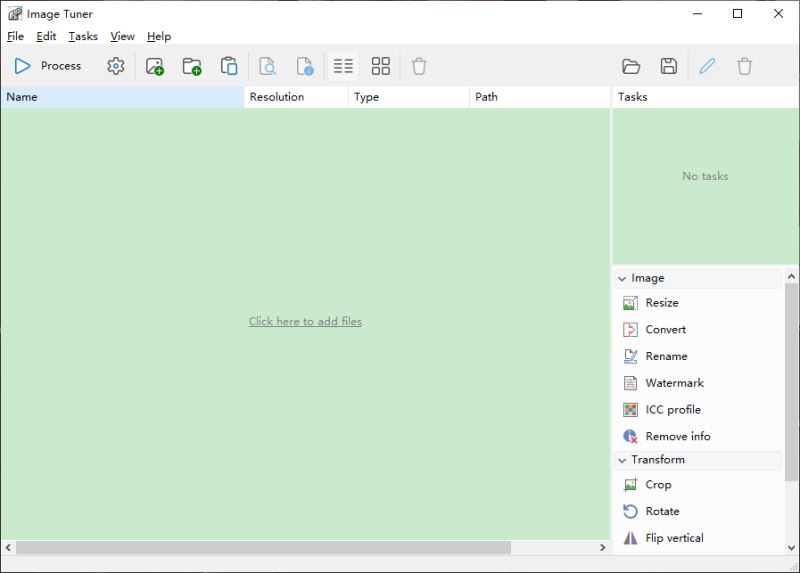The width and height of the screenshot is (800, 573).
Task: Select the 'Watermark' task text
Action: coord(674,383)
